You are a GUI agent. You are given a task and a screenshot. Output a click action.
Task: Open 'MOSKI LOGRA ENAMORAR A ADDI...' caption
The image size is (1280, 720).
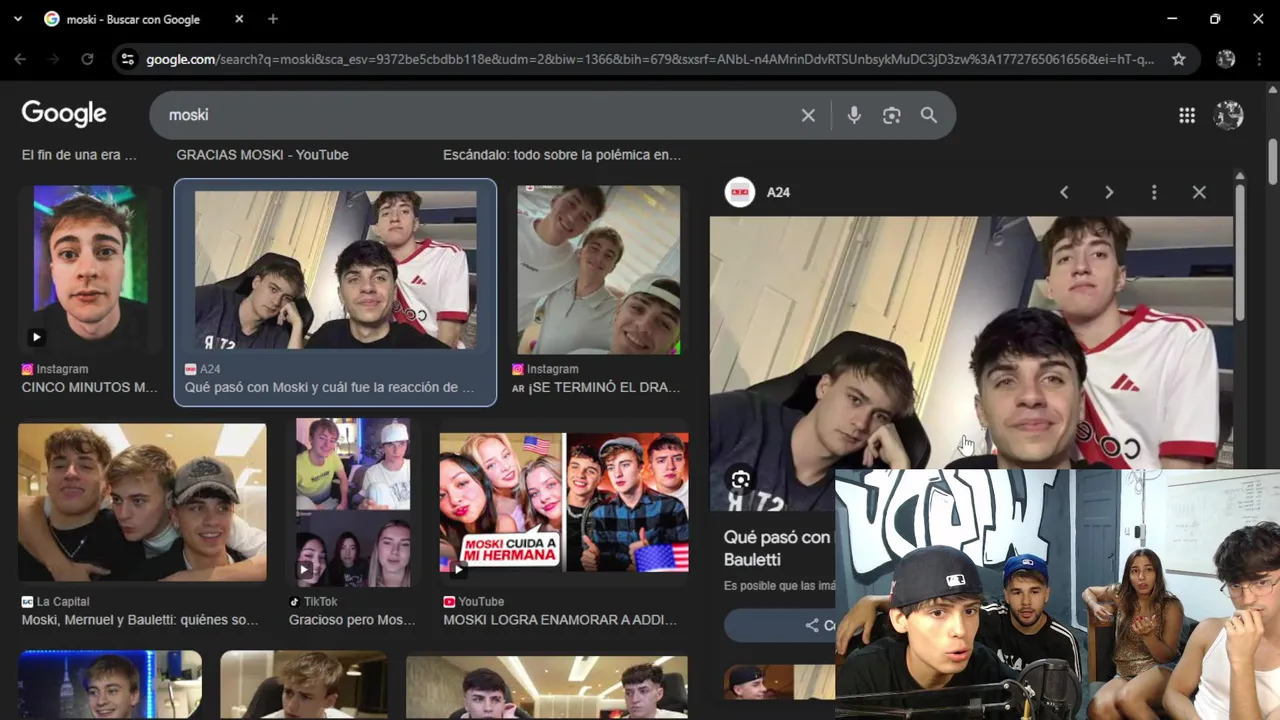click(560, 620)
